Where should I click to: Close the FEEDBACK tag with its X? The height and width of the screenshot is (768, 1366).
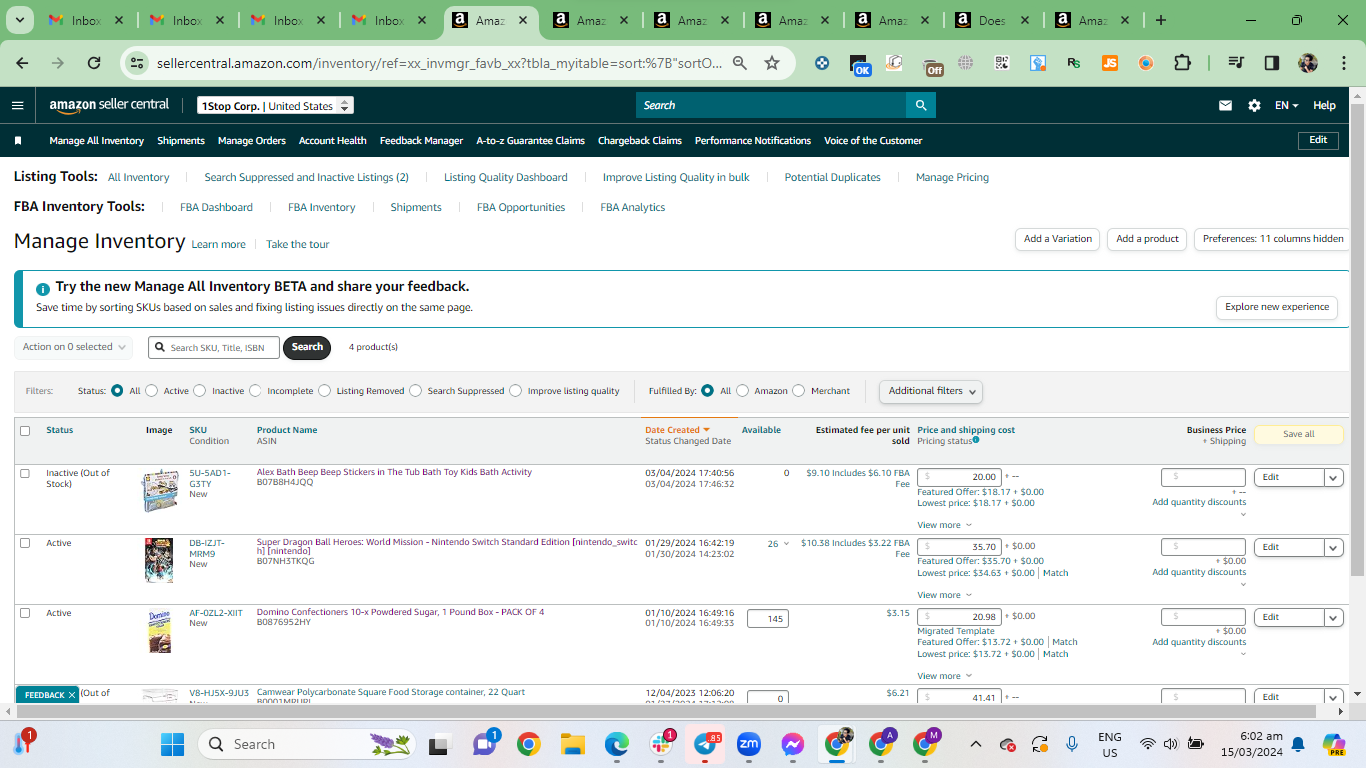pyautogui.click(x=72, y=695)
